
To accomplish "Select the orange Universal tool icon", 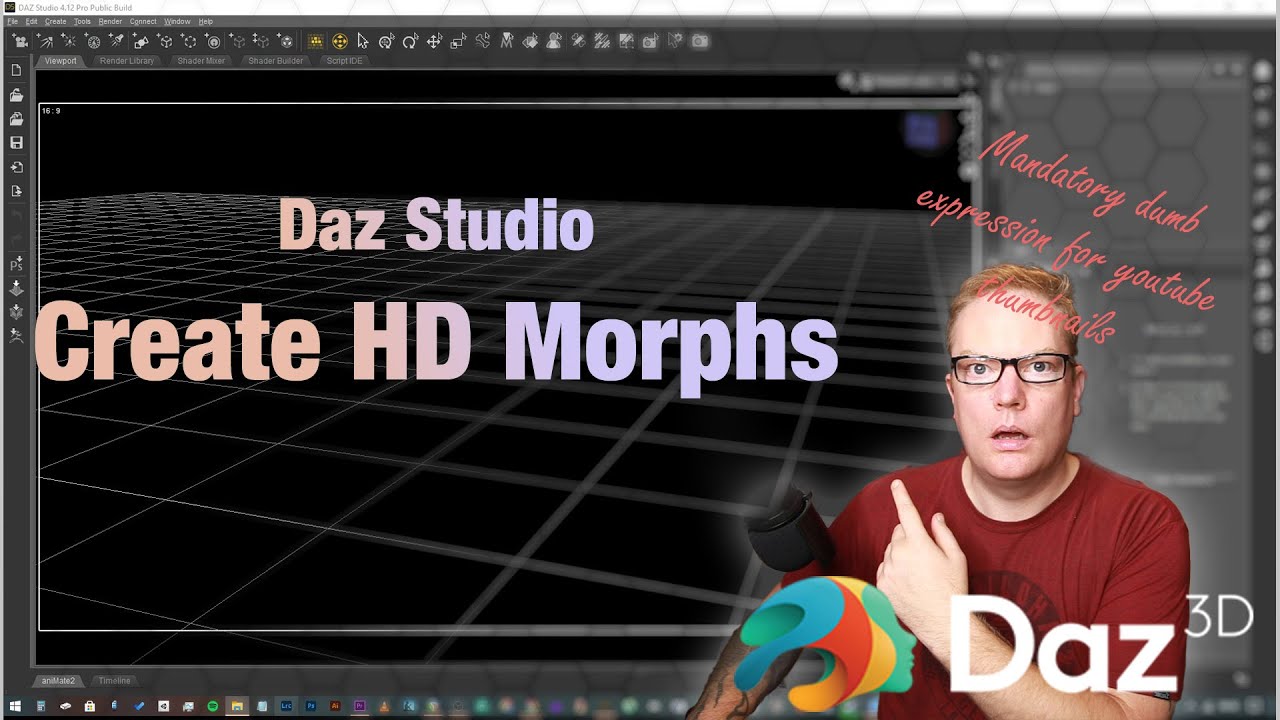I will (x=340, y=41).
